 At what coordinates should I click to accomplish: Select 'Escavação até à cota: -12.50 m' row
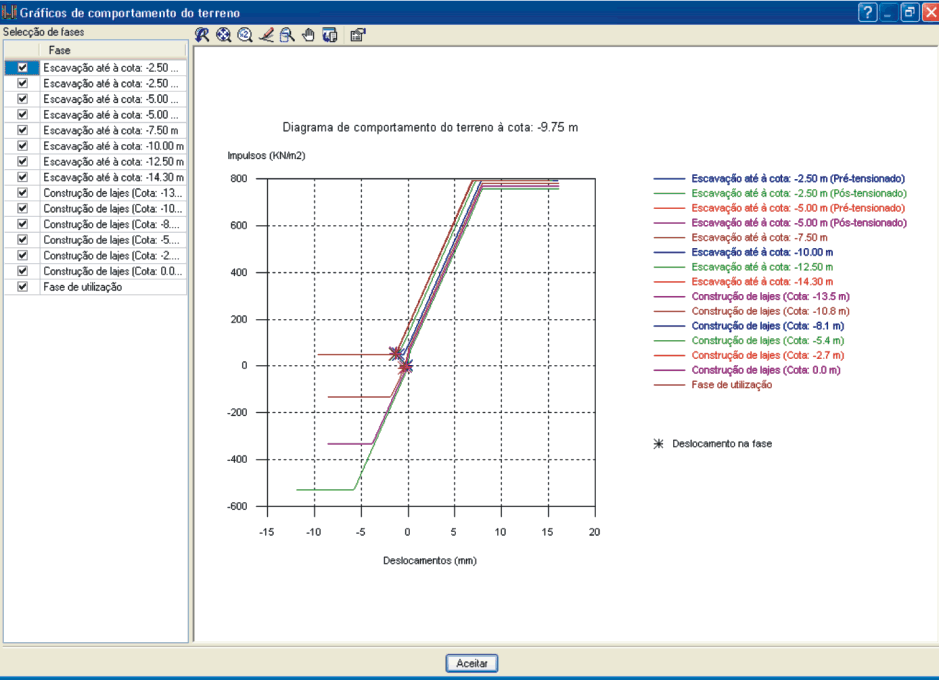tap(112, 161)
